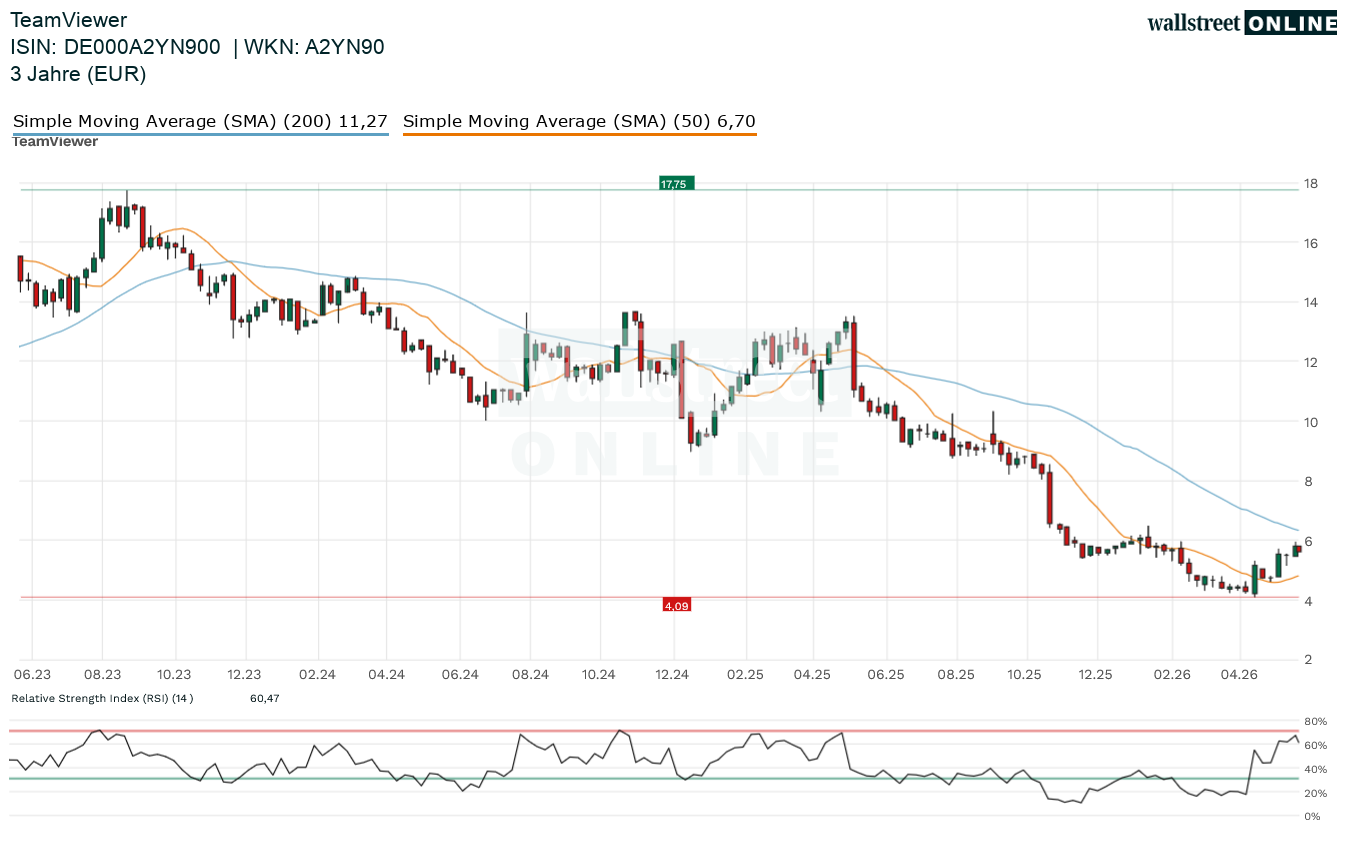The image size is (1349, 843).
Task: Click the RSI value 60,47
Action: 265,698
